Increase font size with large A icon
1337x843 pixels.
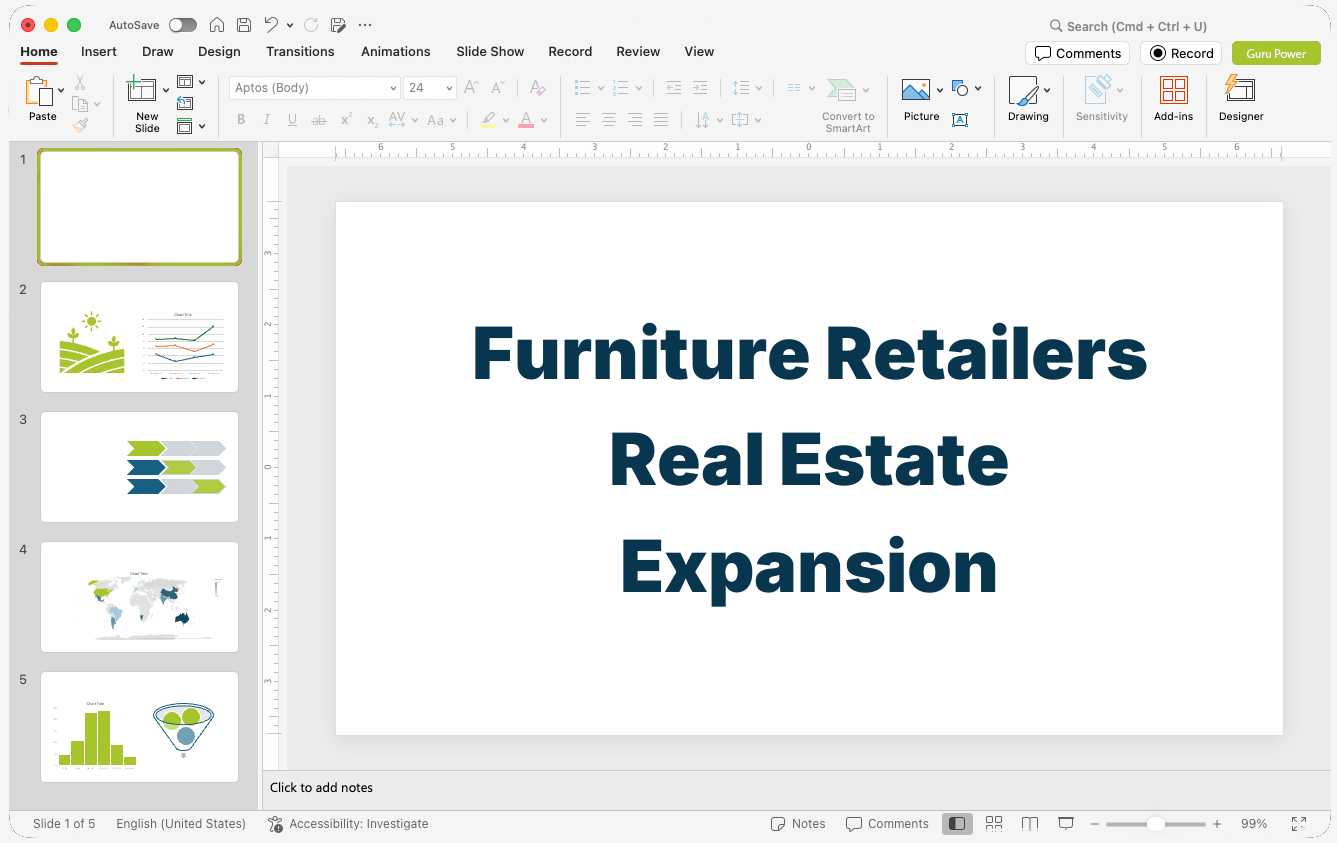click(x=471, y=88)
